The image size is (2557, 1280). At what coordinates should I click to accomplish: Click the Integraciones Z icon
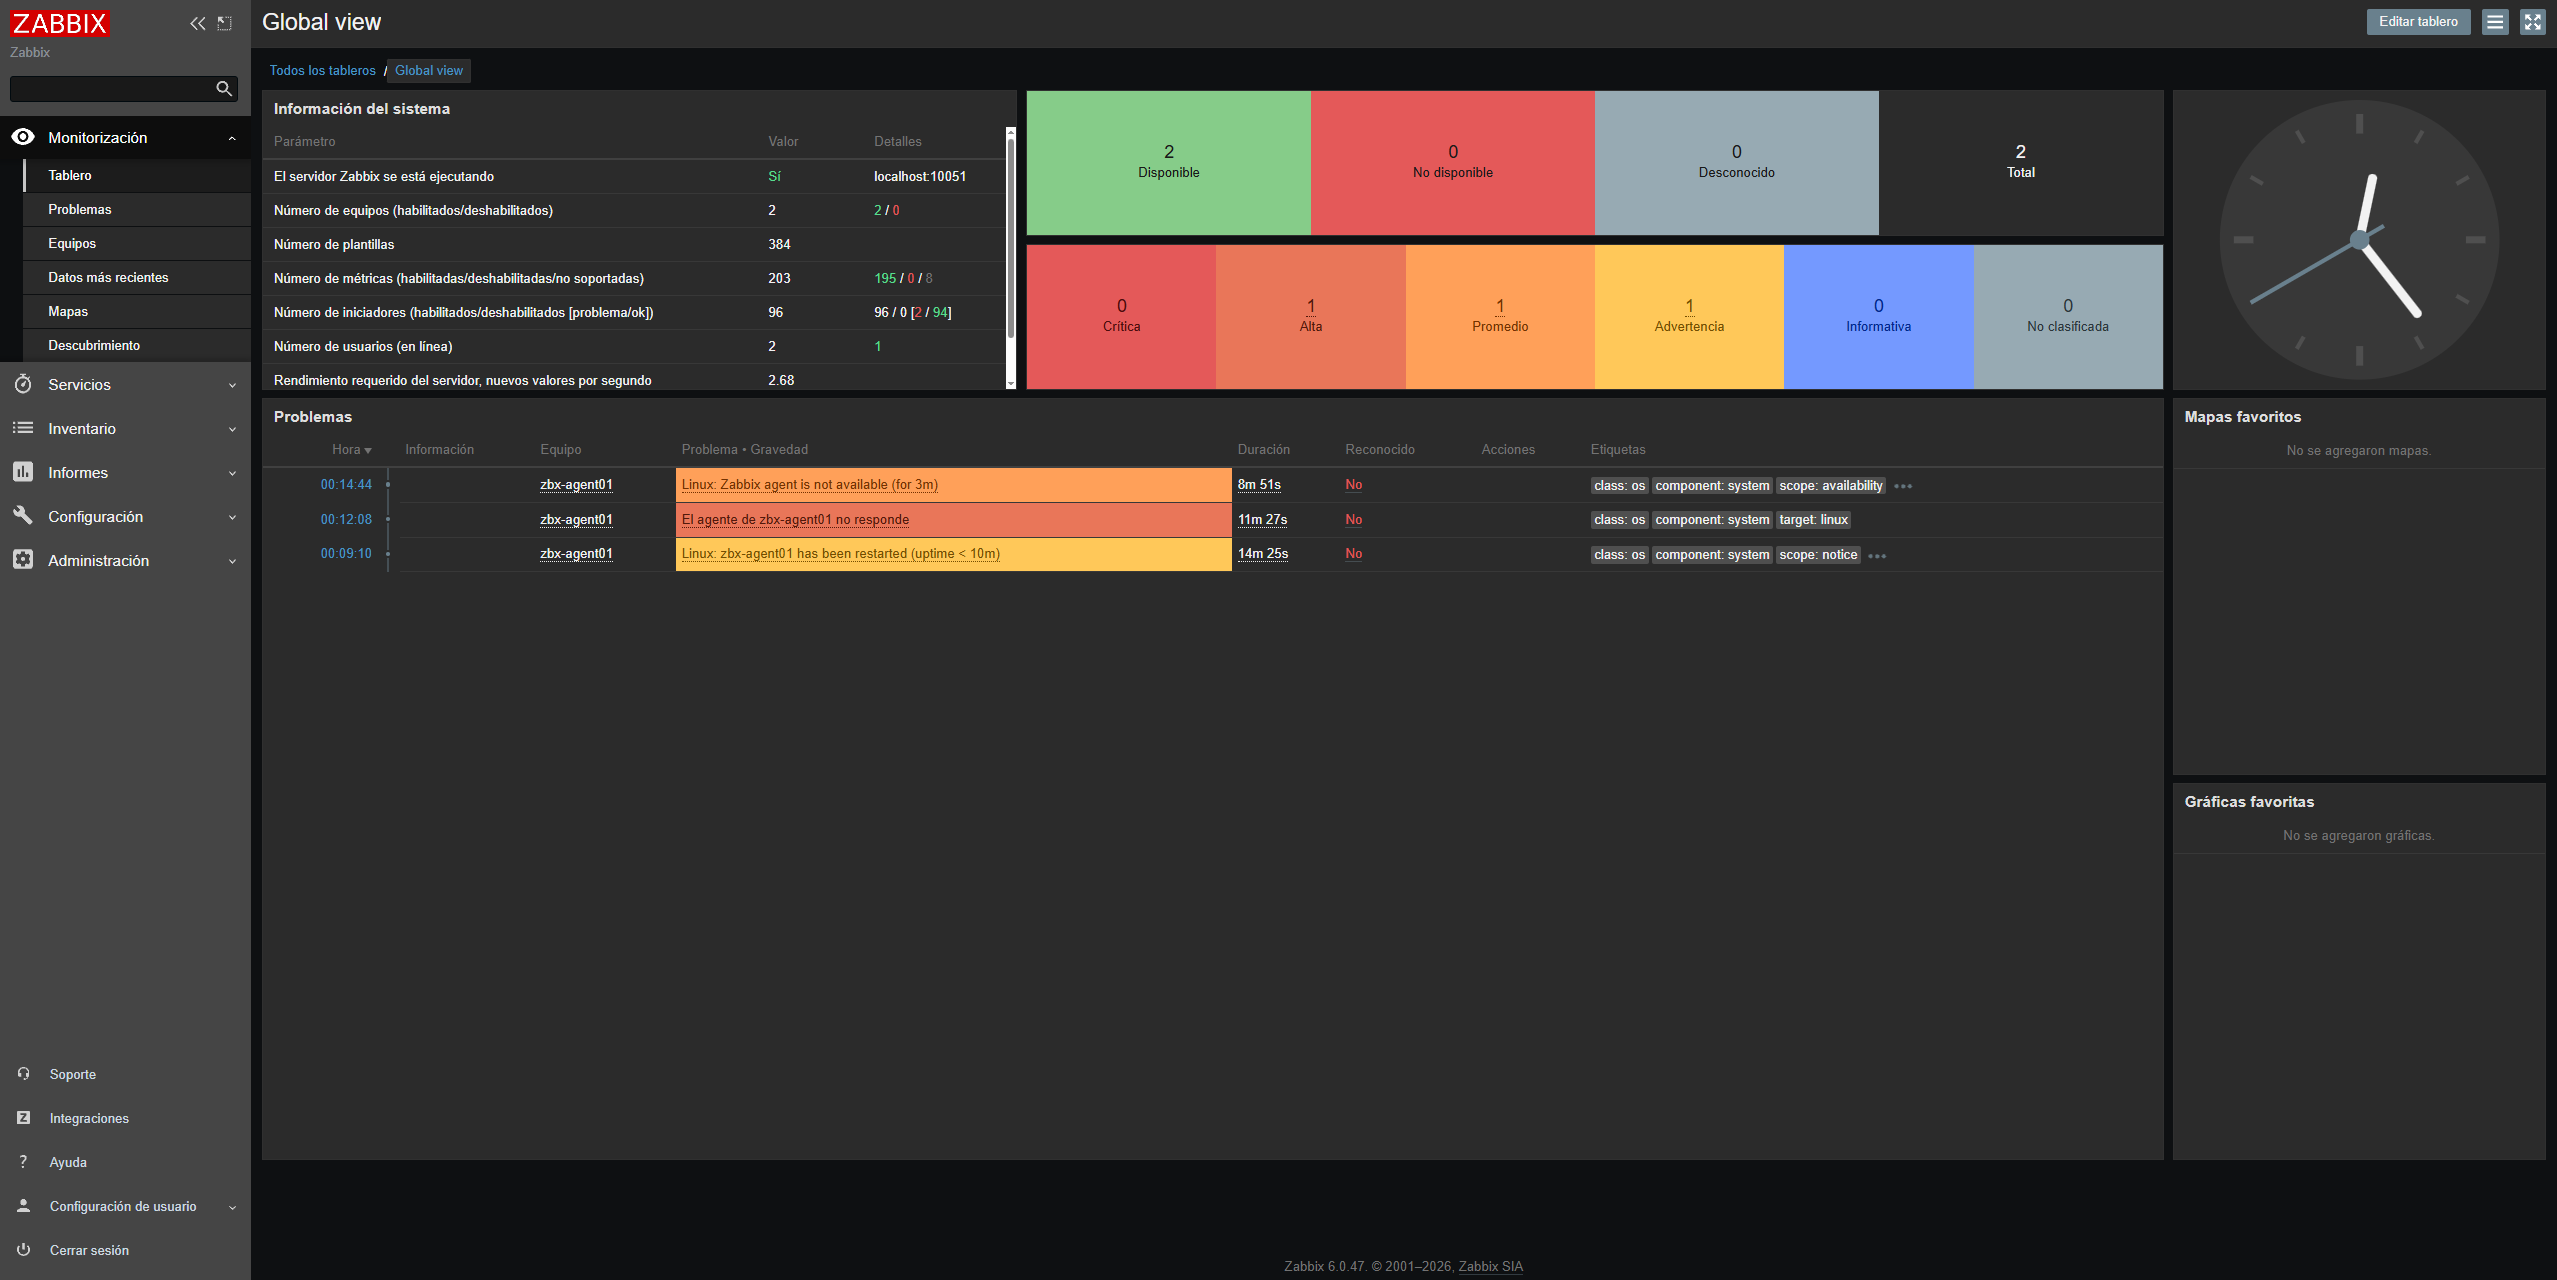point(23,1118)
